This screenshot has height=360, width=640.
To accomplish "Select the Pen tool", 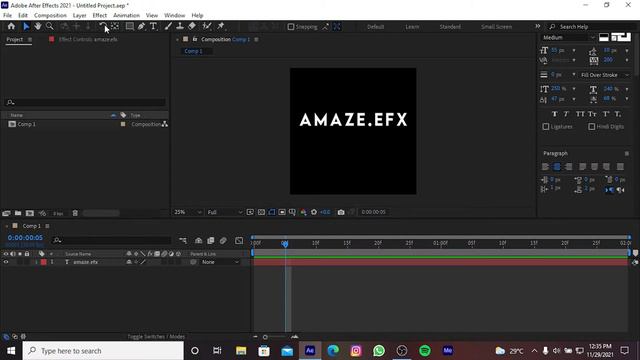I will tap(141, 27).
